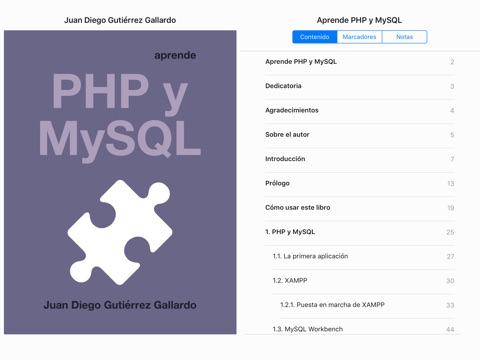Screen dimensions: 480x360
Task: Open chapter '1. PHP y MySQL'
Action: click(x=360, y=232)
